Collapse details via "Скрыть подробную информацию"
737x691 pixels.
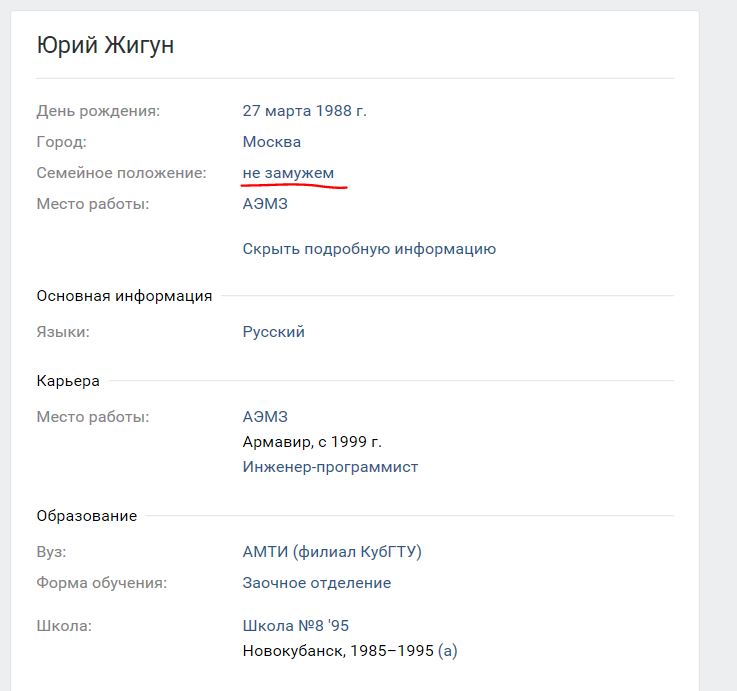[369, 249]
